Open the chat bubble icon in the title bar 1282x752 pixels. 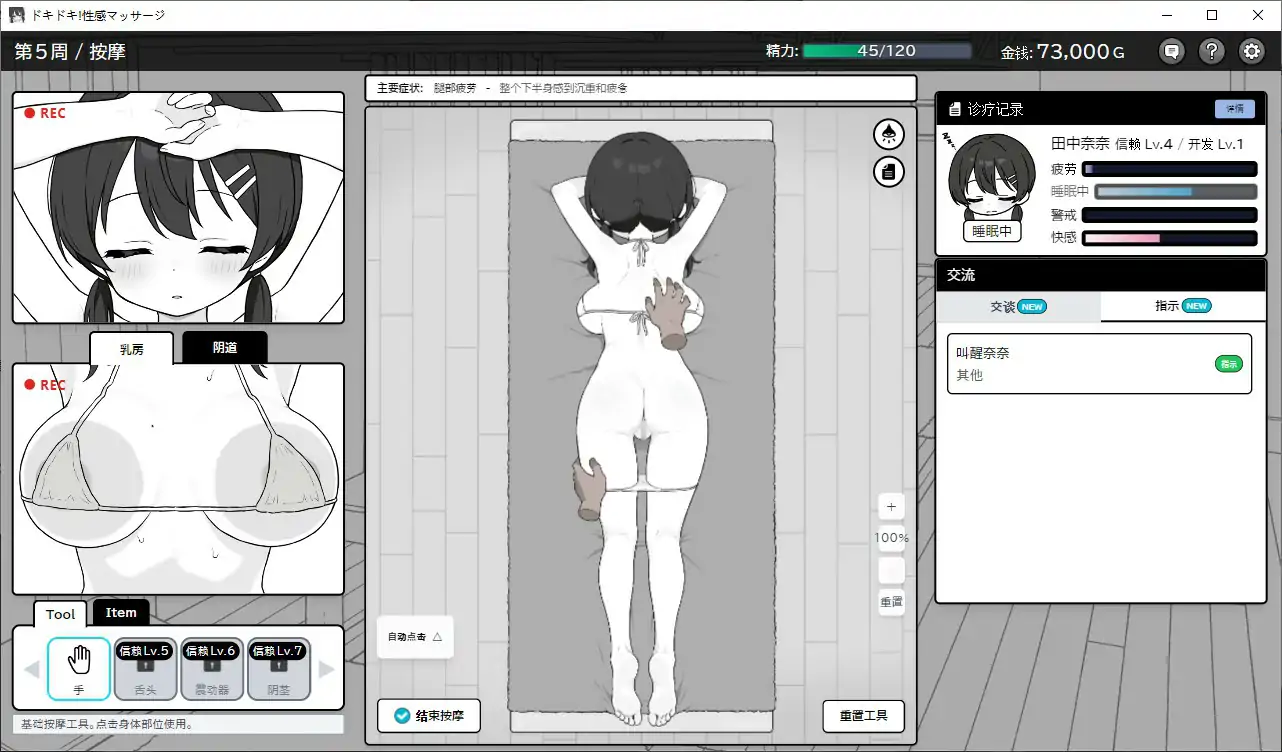coord(1171,50)
